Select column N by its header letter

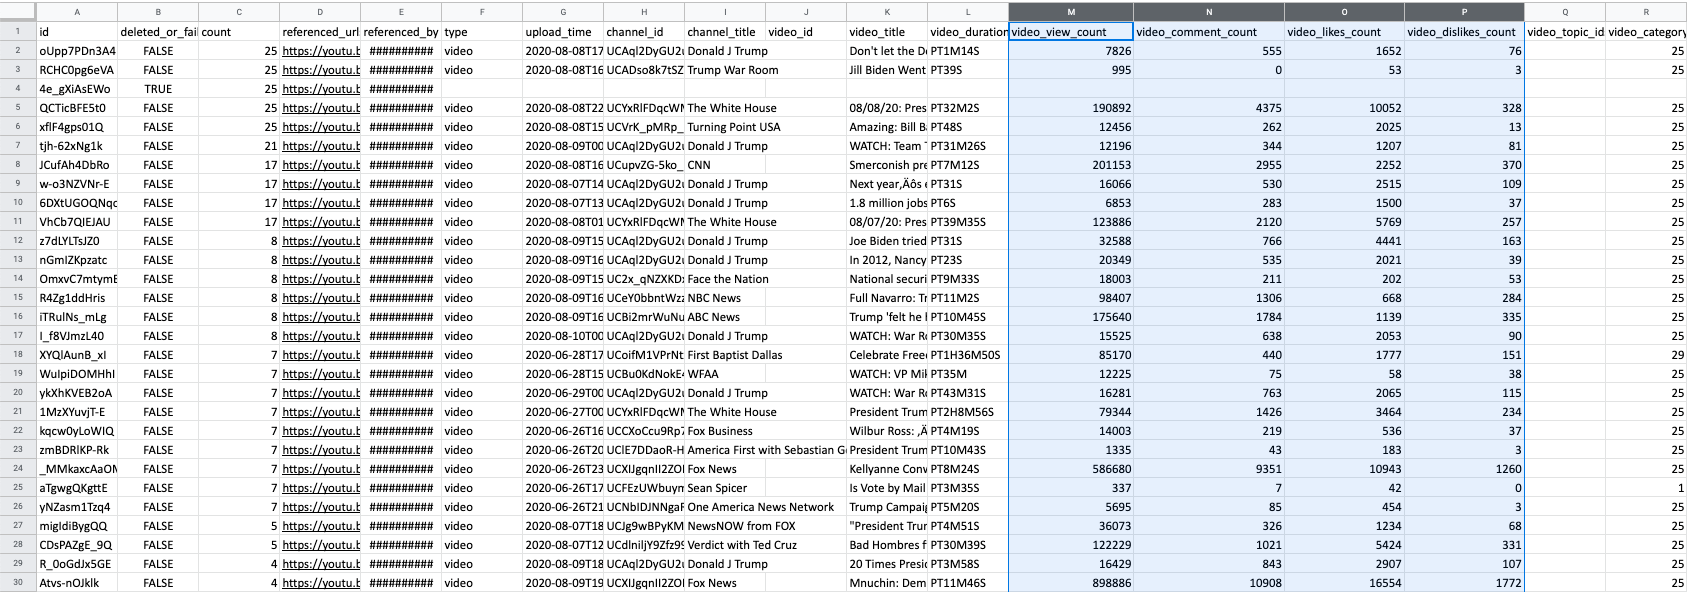1208,12
